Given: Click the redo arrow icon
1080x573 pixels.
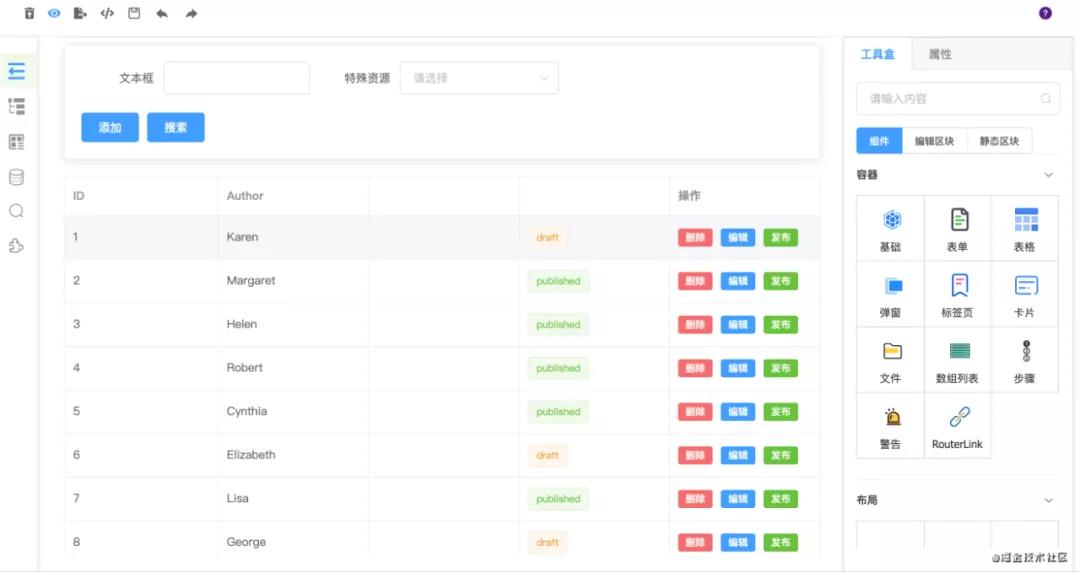Looking at the screenshot, I should (x=191, y=13).
